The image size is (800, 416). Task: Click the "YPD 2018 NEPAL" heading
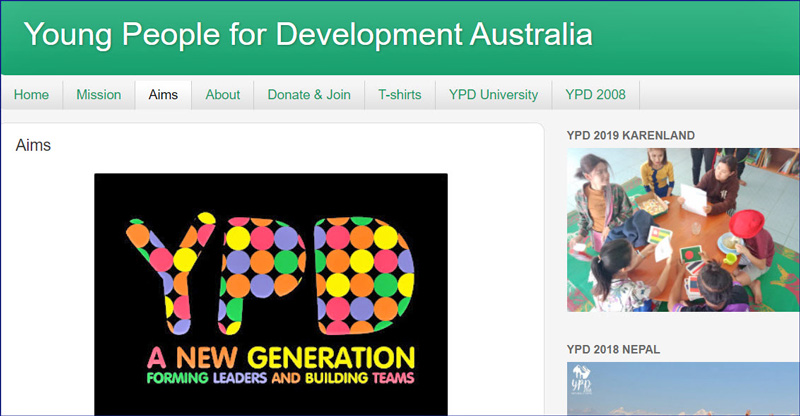click(613, 350)
